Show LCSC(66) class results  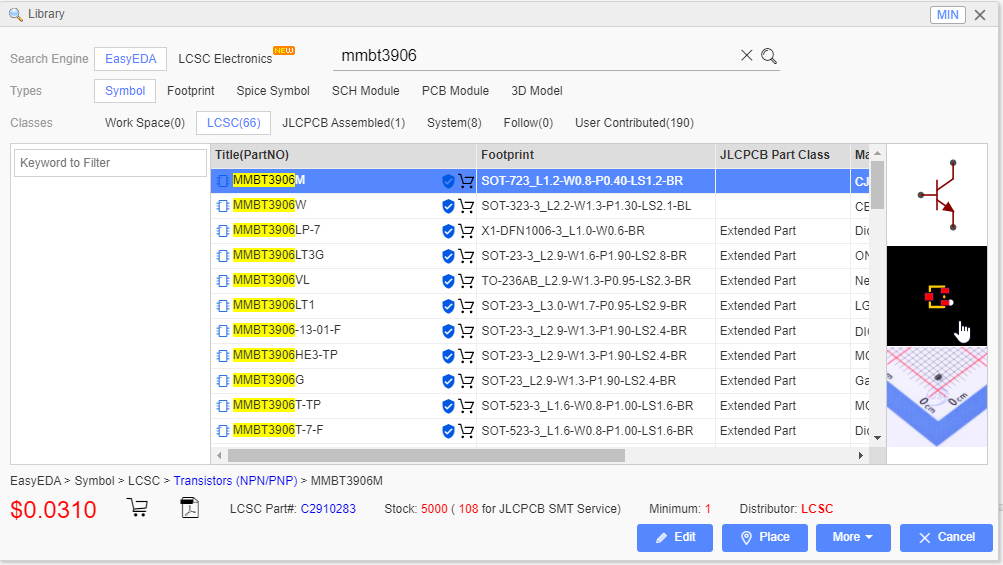(x=233, y=123)
